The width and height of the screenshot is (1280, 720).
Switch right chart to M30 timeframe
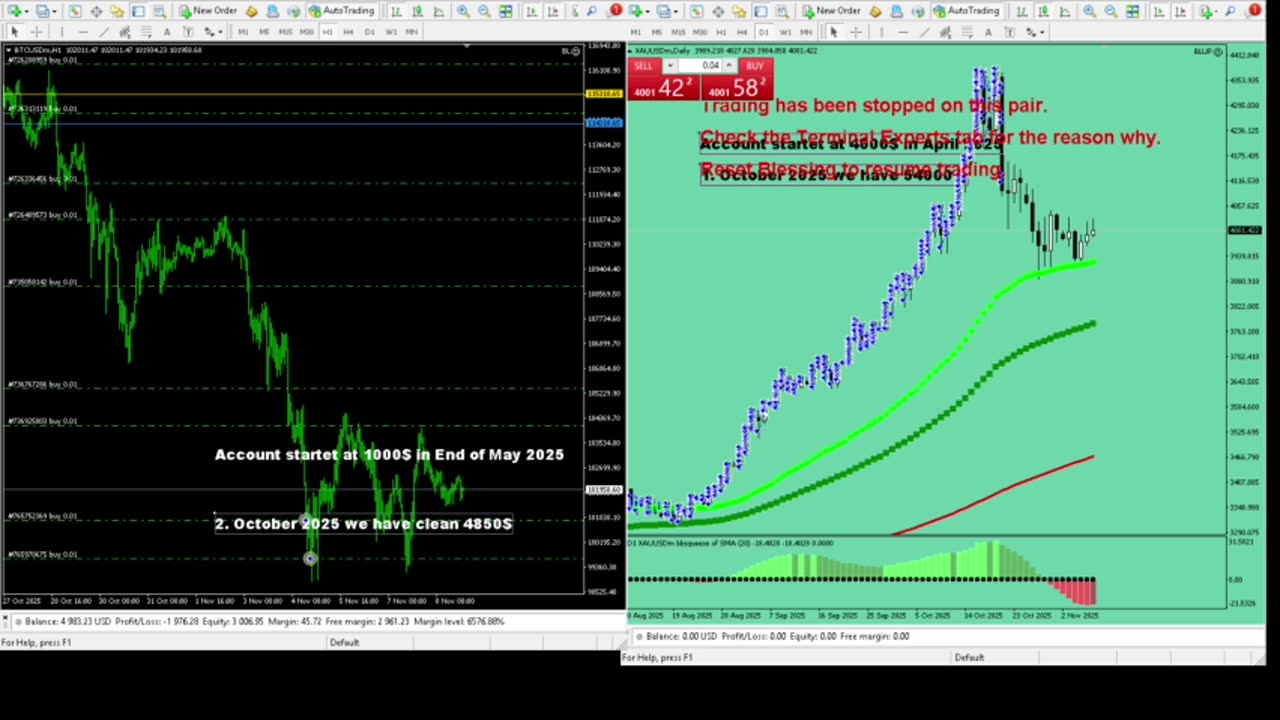[700, 32]
